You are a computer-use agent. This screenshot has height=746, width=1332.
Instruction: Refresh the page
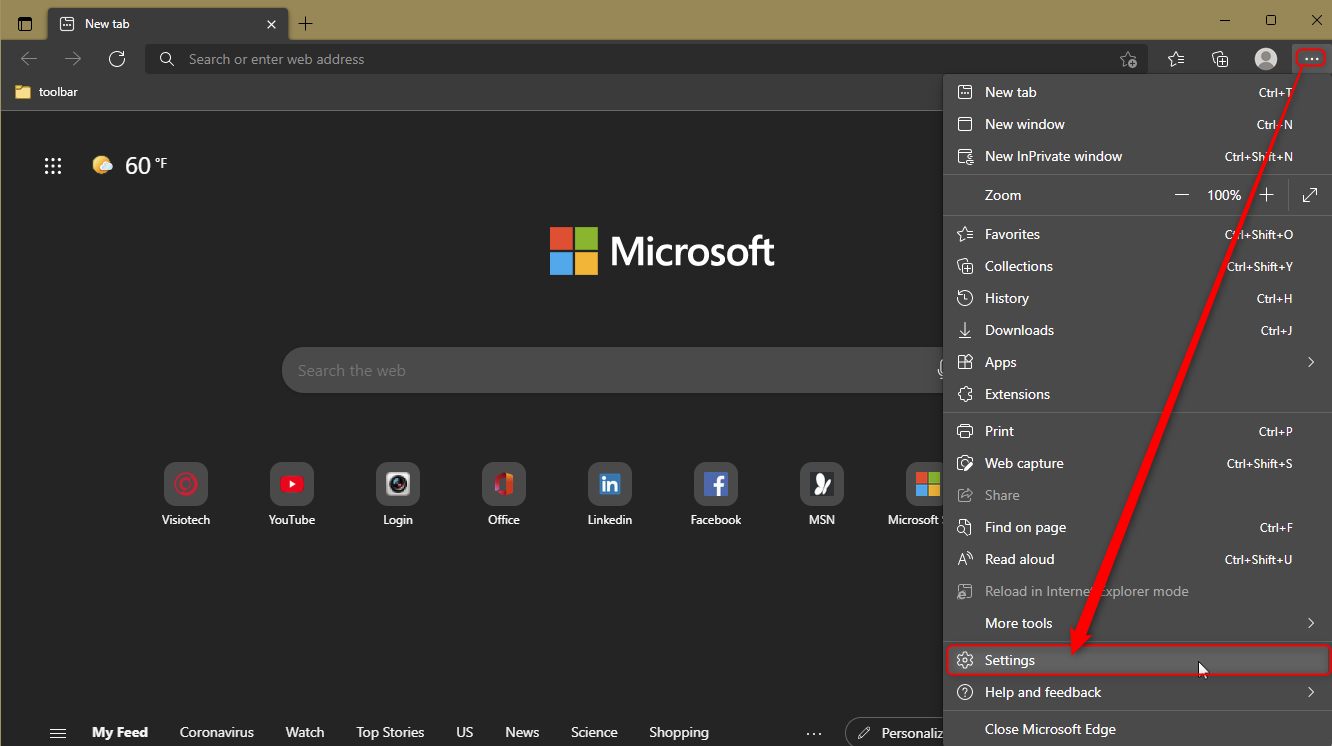(x=117, y=59)
